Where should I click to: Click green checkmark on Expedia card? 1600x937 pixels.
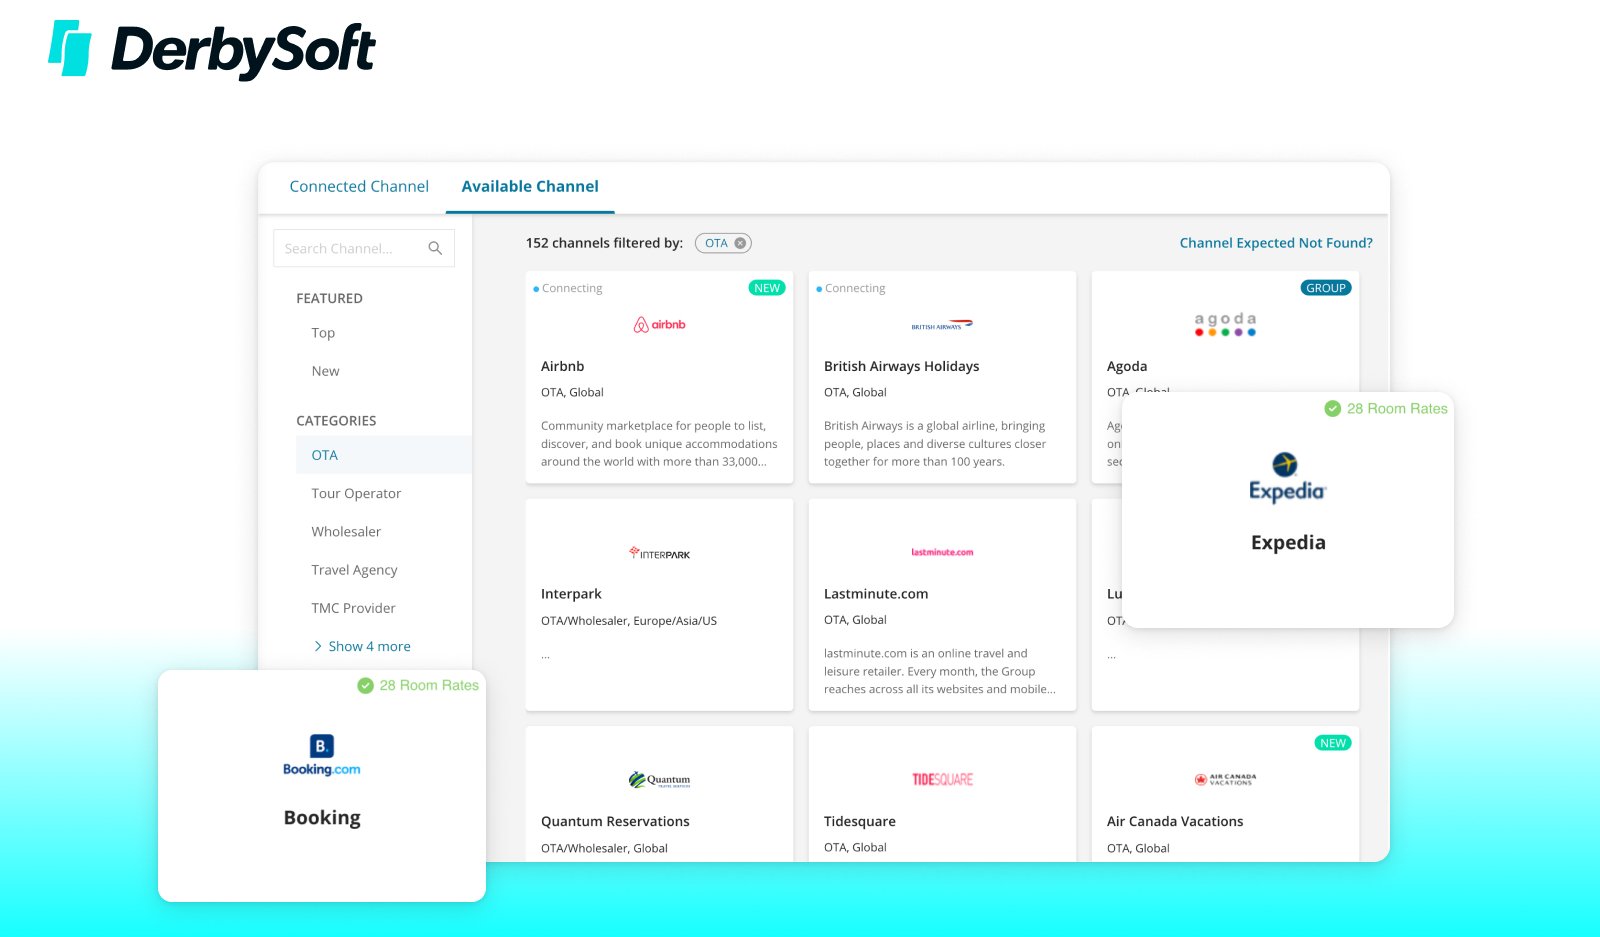[1332, 408]
